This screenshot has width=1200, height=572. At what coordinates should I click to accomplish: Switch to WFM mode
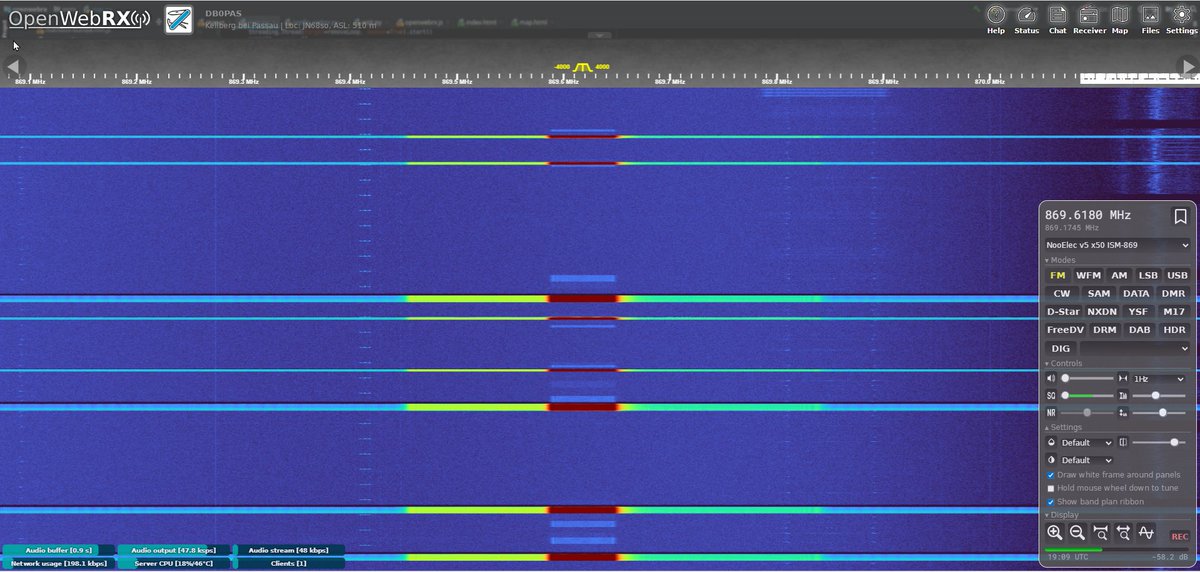tap(1088, 275)
